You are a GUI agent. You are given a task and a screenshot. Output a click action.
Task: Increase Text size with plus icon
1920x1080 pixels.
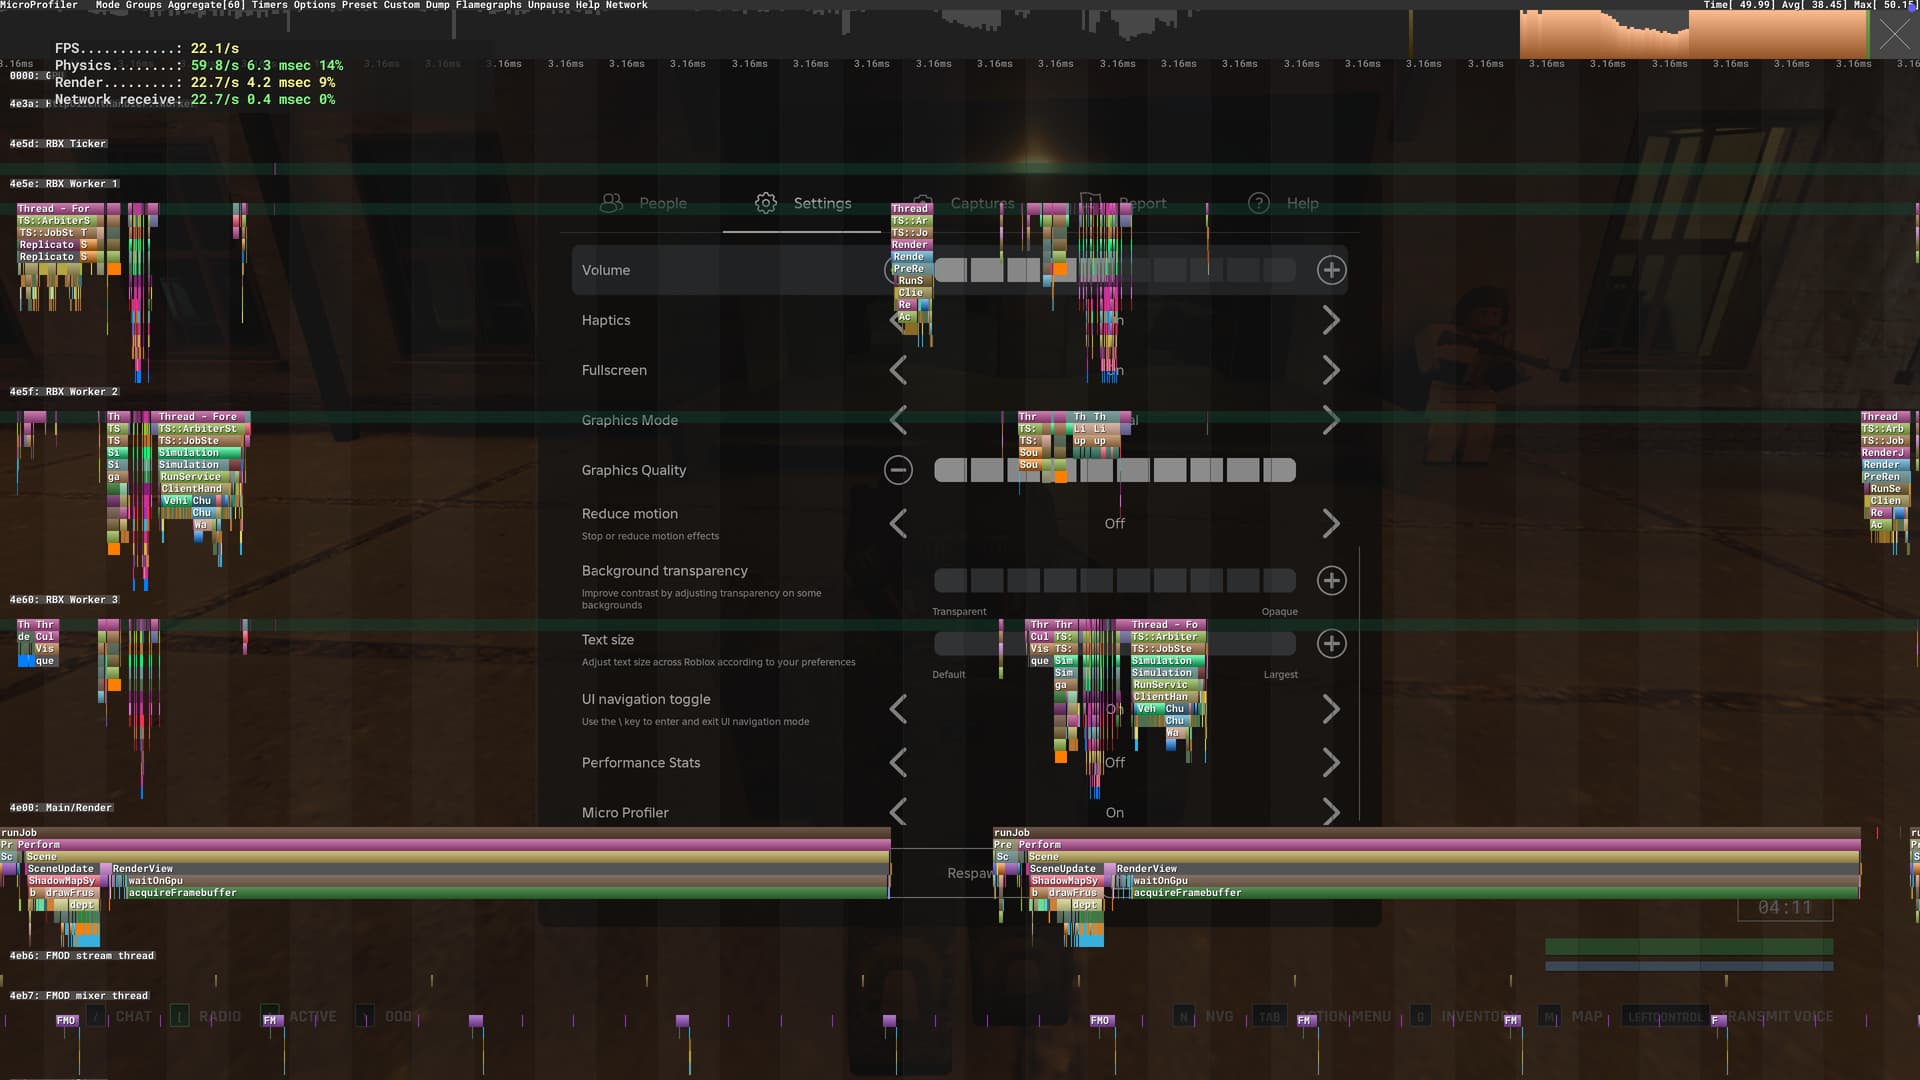(1331, 644)
